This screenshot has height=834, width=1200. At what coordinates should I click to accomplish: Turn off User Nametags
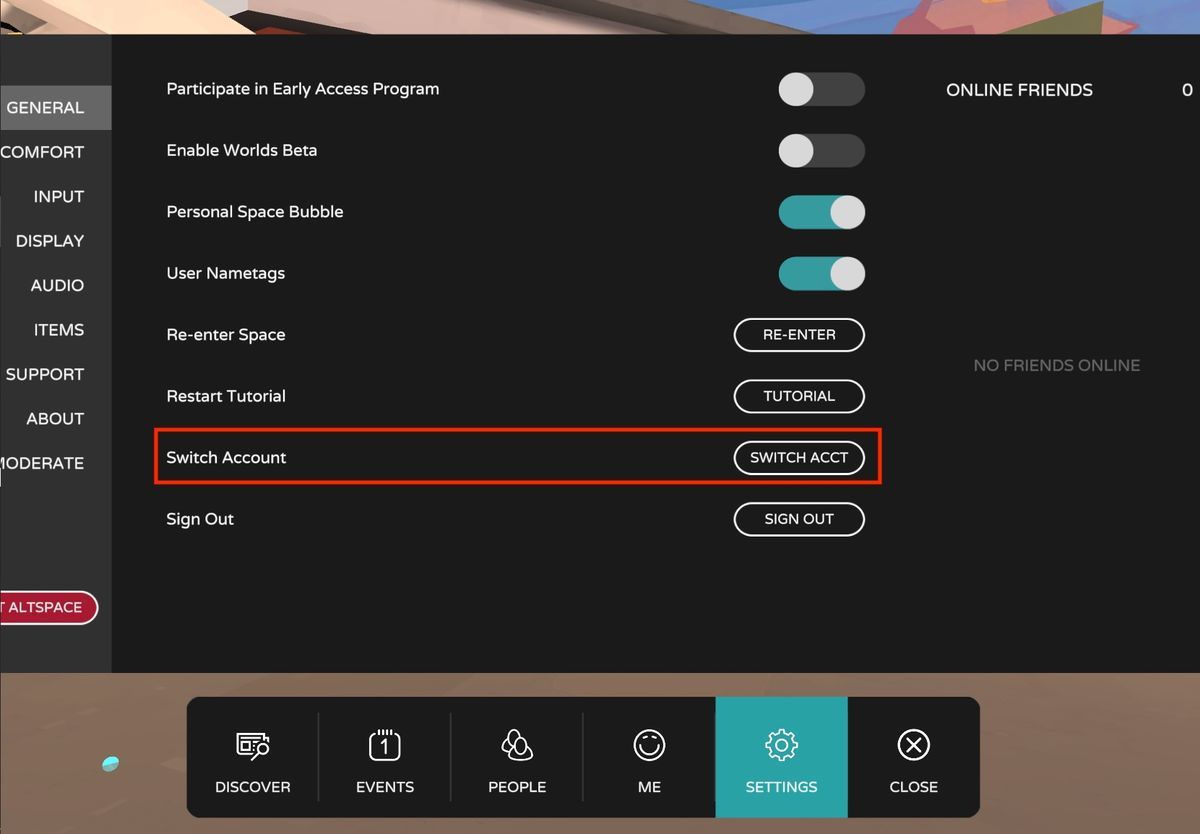pyautogui.click(x=820, y=273)
